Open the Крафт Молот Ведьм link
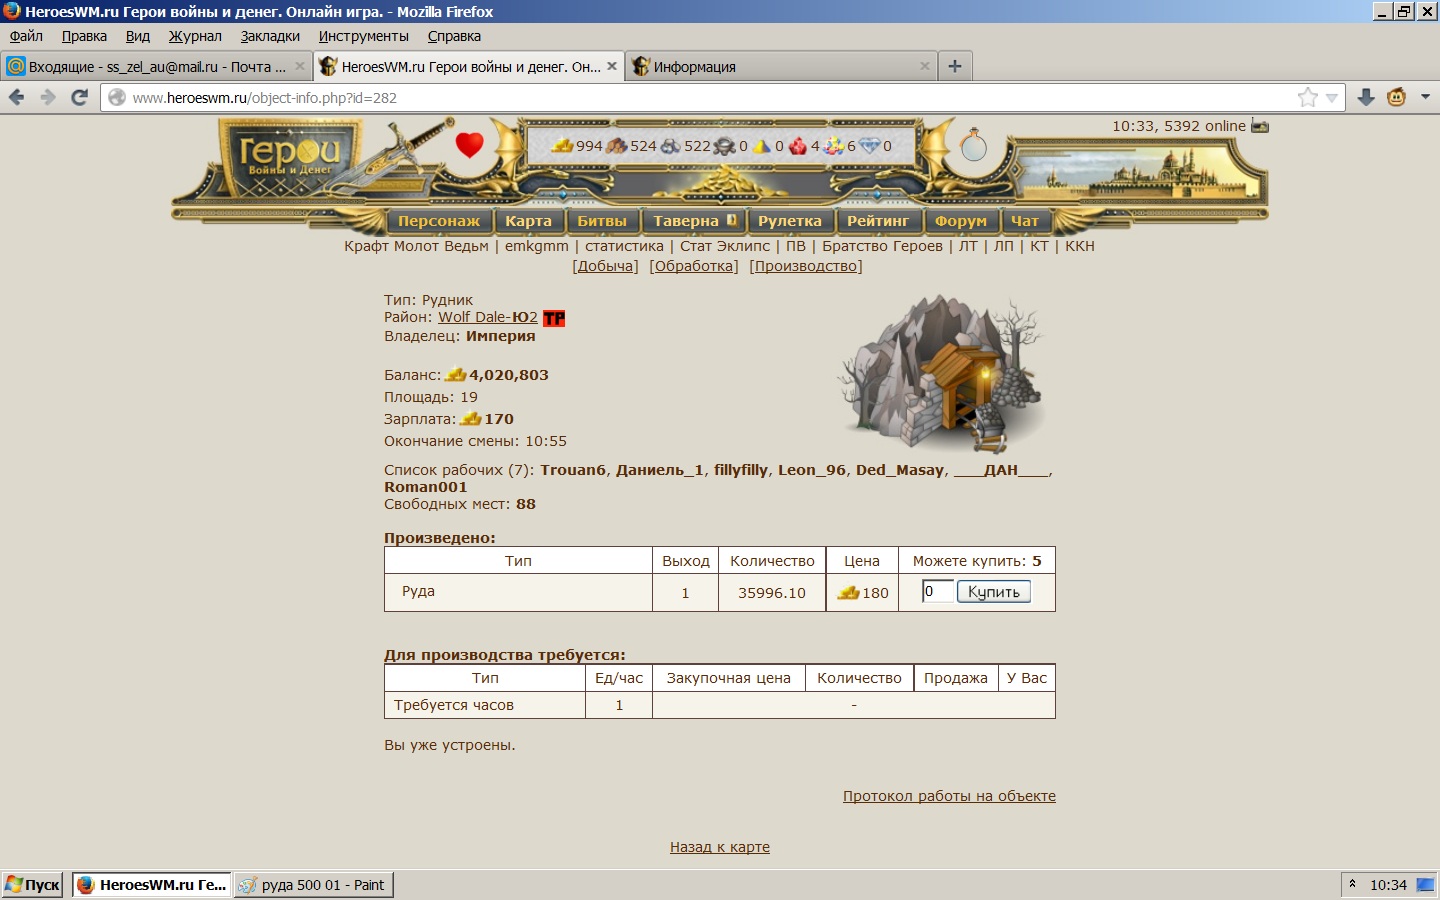 [x=416, y=246]
